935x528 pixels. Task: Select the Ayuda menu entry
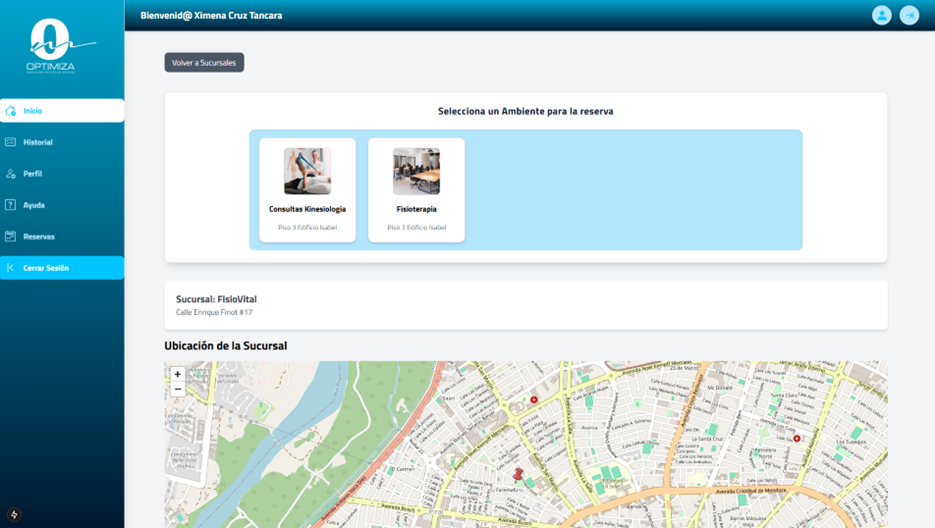coord(34,205)
